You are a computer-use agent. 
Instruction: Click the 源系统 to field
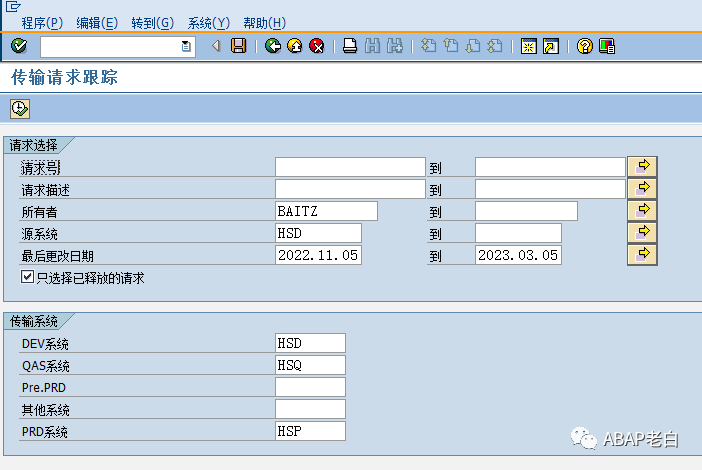click(x=518, y=233)
